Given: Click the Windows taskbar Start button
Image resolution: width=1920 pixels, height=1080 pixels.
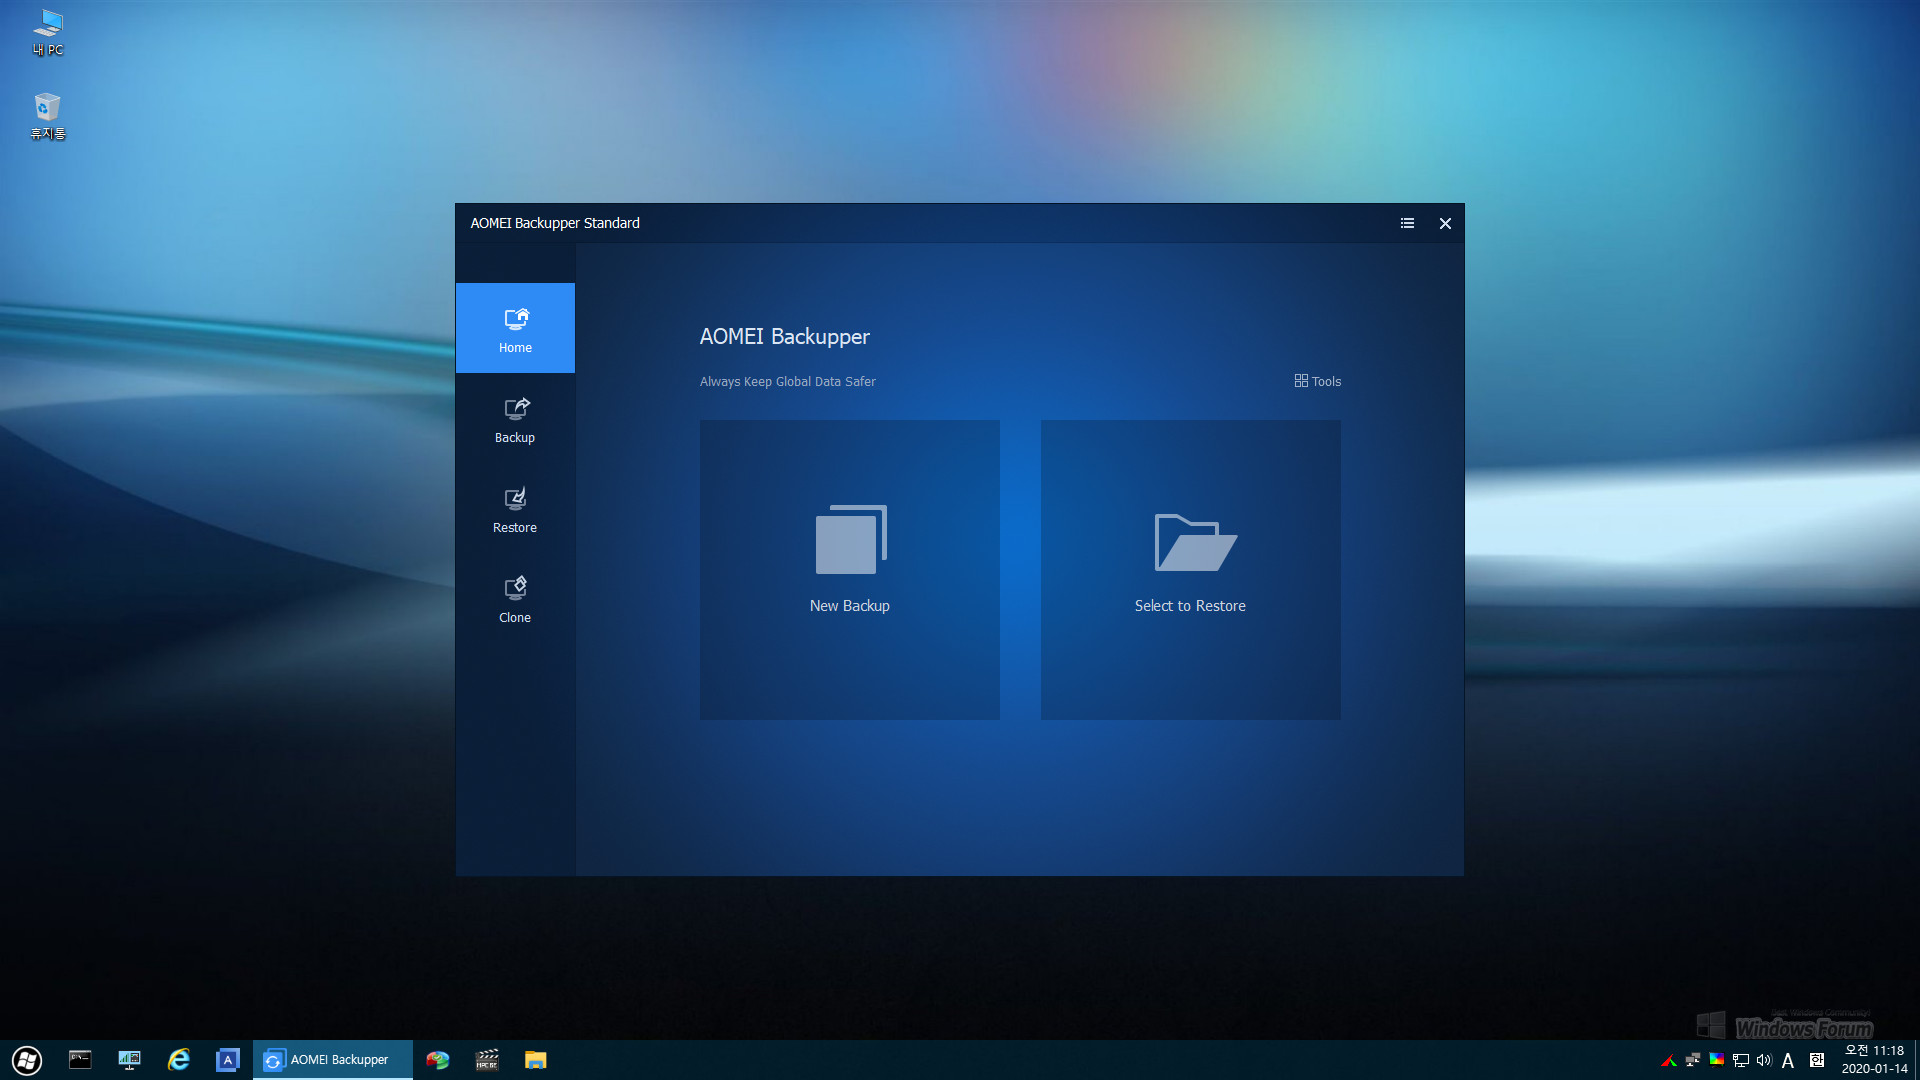Looking at the screenshot, I should tap(25, 1059).
